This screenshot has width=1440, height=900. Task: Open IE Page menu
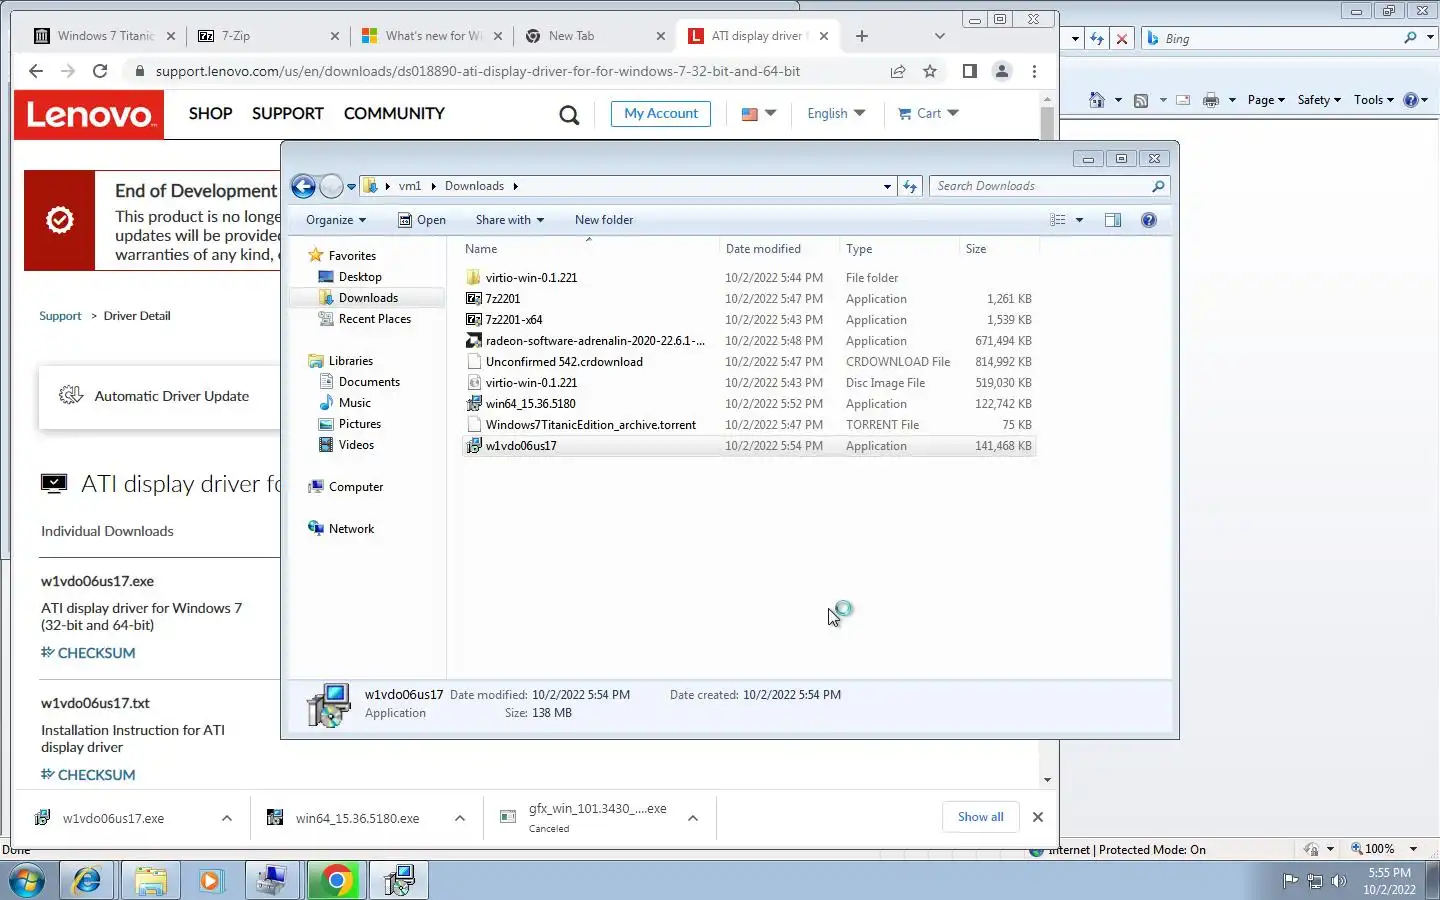[x=1265, y=100]
